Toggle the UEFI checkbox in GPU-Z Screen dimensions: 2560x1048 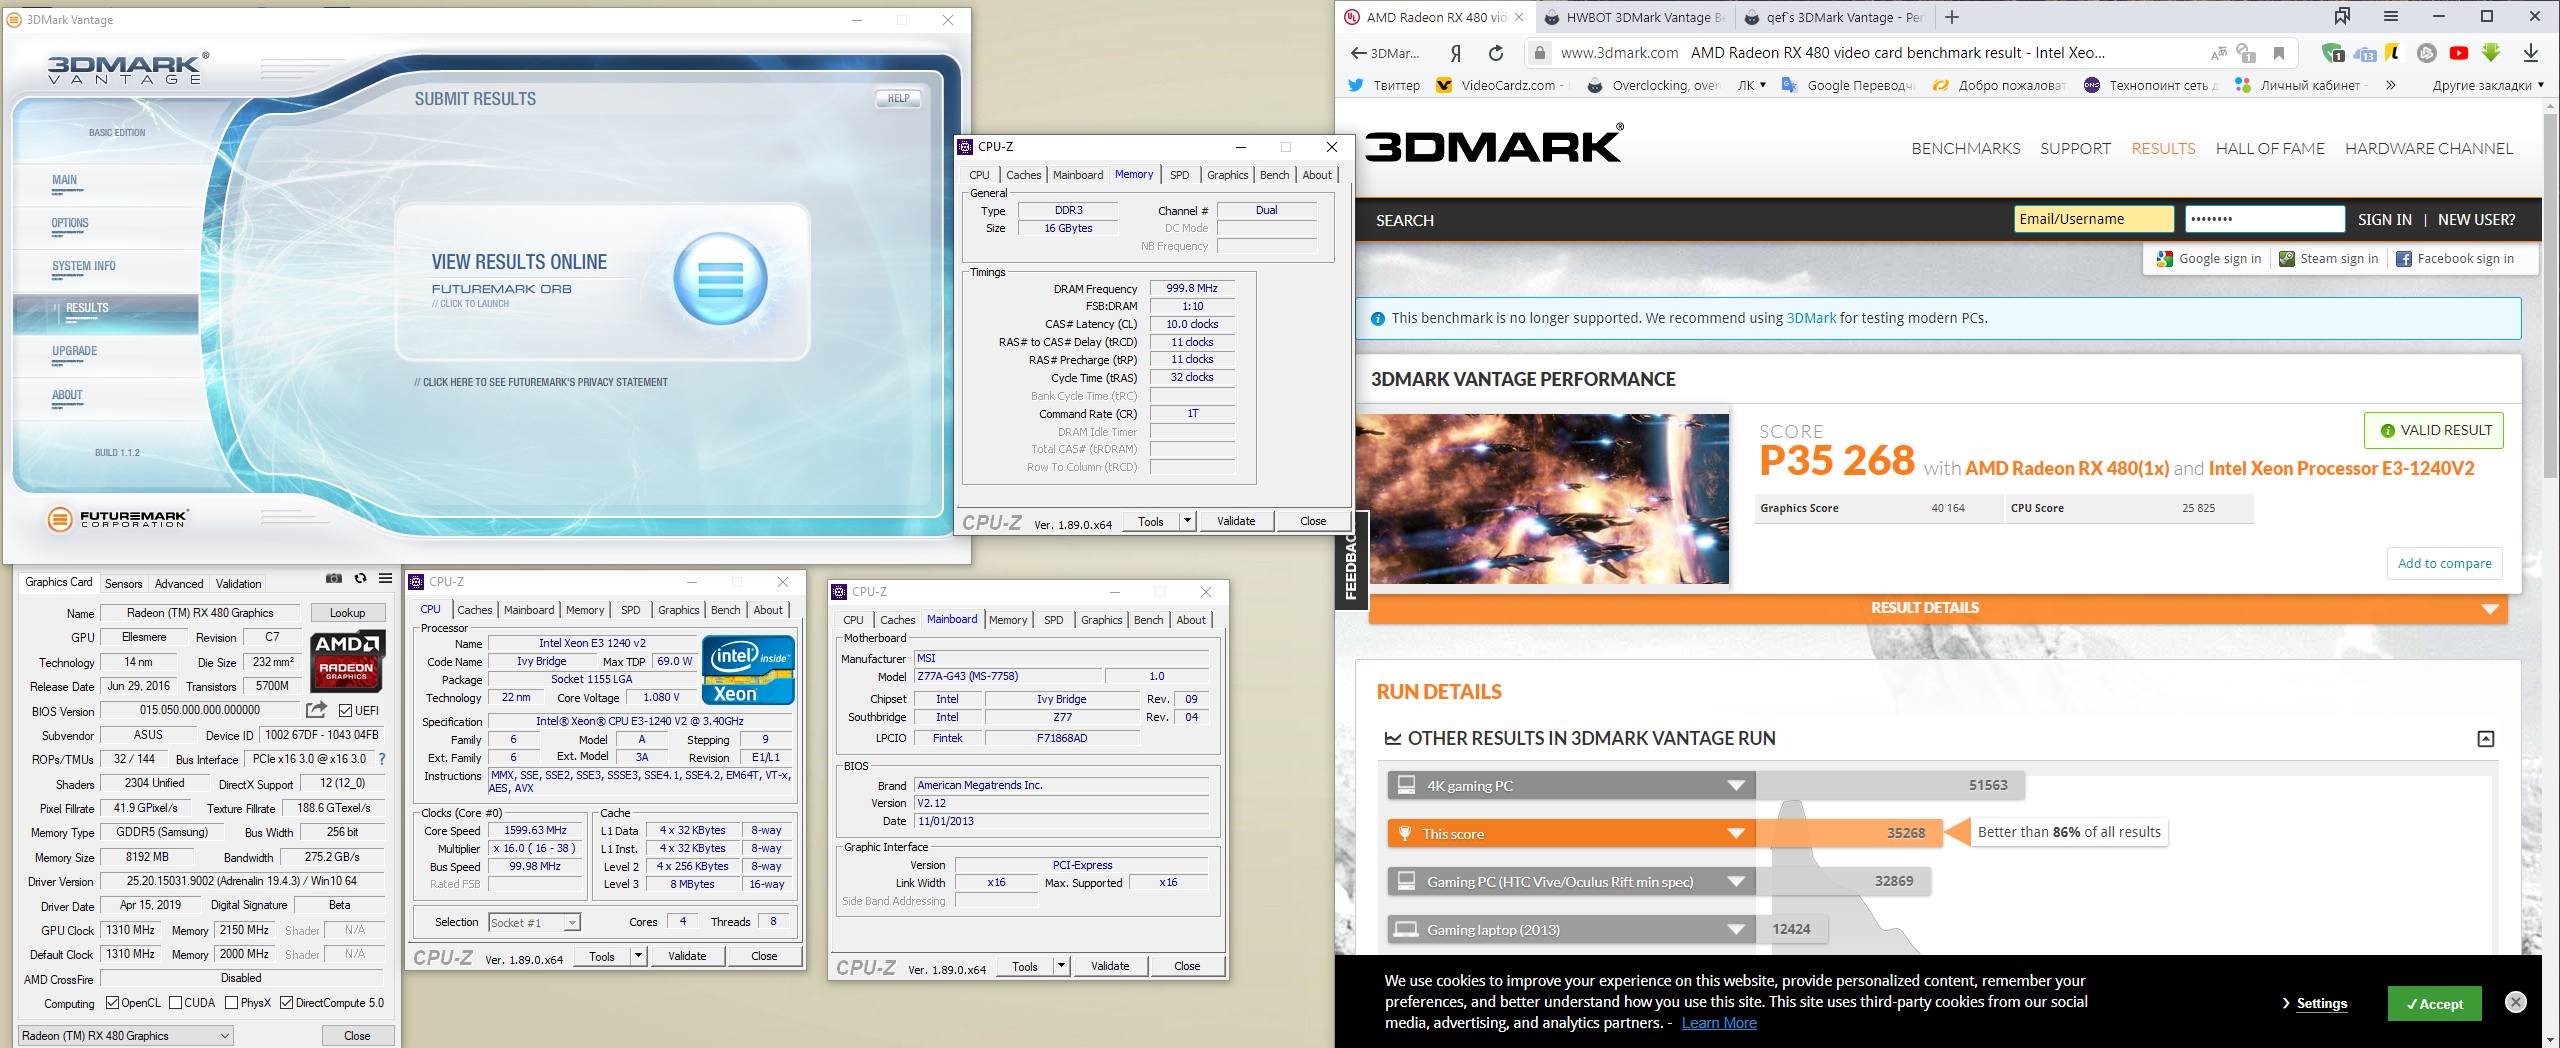345,710
